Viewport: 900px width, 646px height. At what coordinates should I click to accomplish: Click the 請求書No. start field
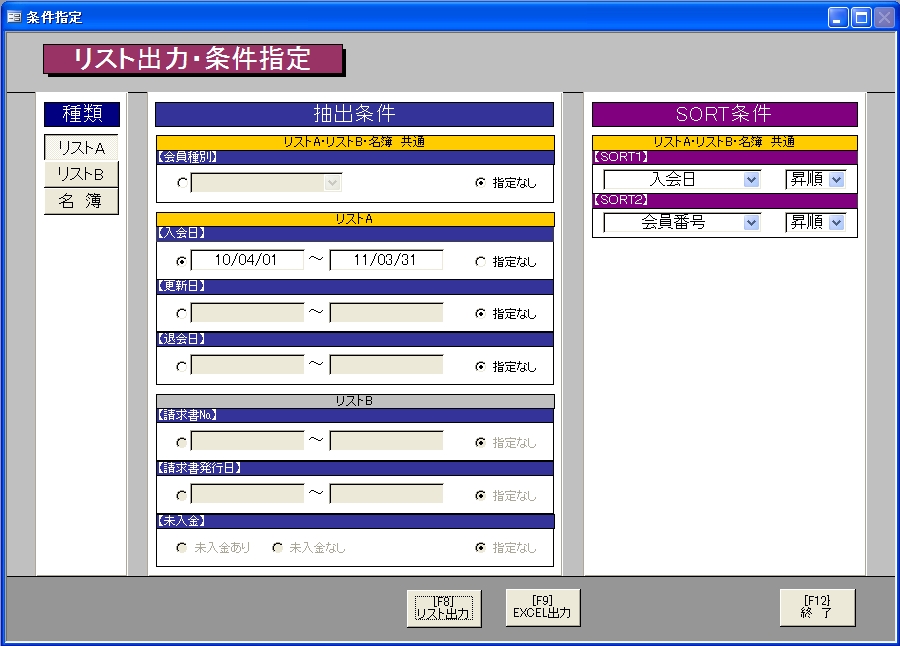(247, 441)
